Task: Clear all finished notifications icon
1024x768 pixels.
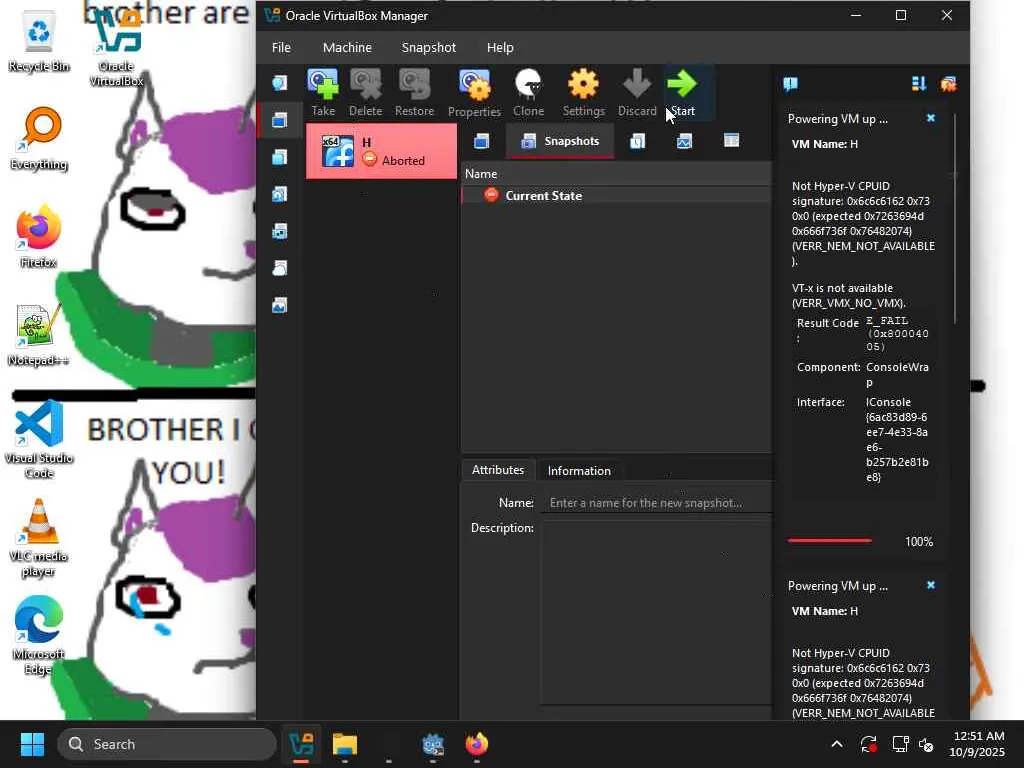Action: 948,84
